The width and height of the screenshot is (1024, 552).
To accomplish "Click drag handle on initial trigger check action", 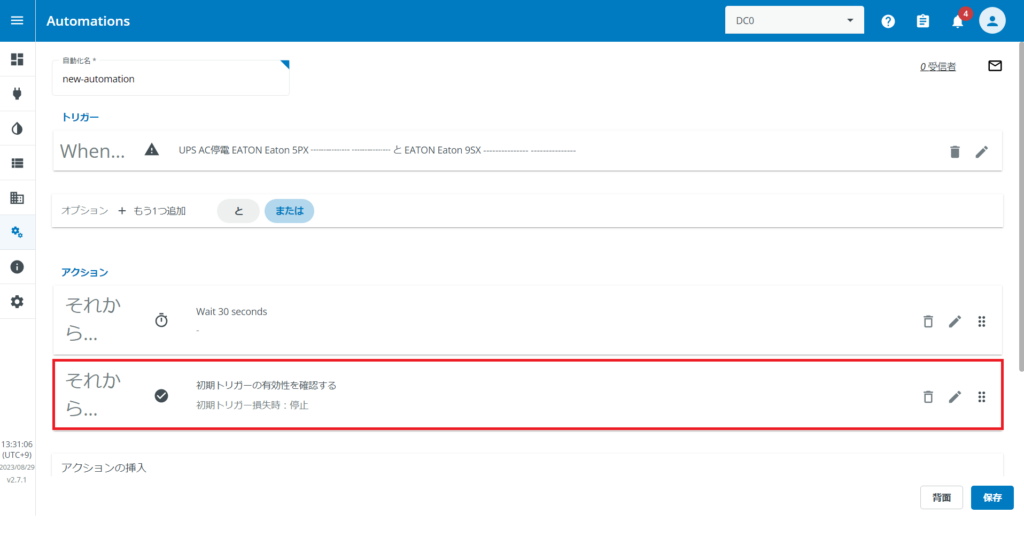I will (x=982, y=397).
